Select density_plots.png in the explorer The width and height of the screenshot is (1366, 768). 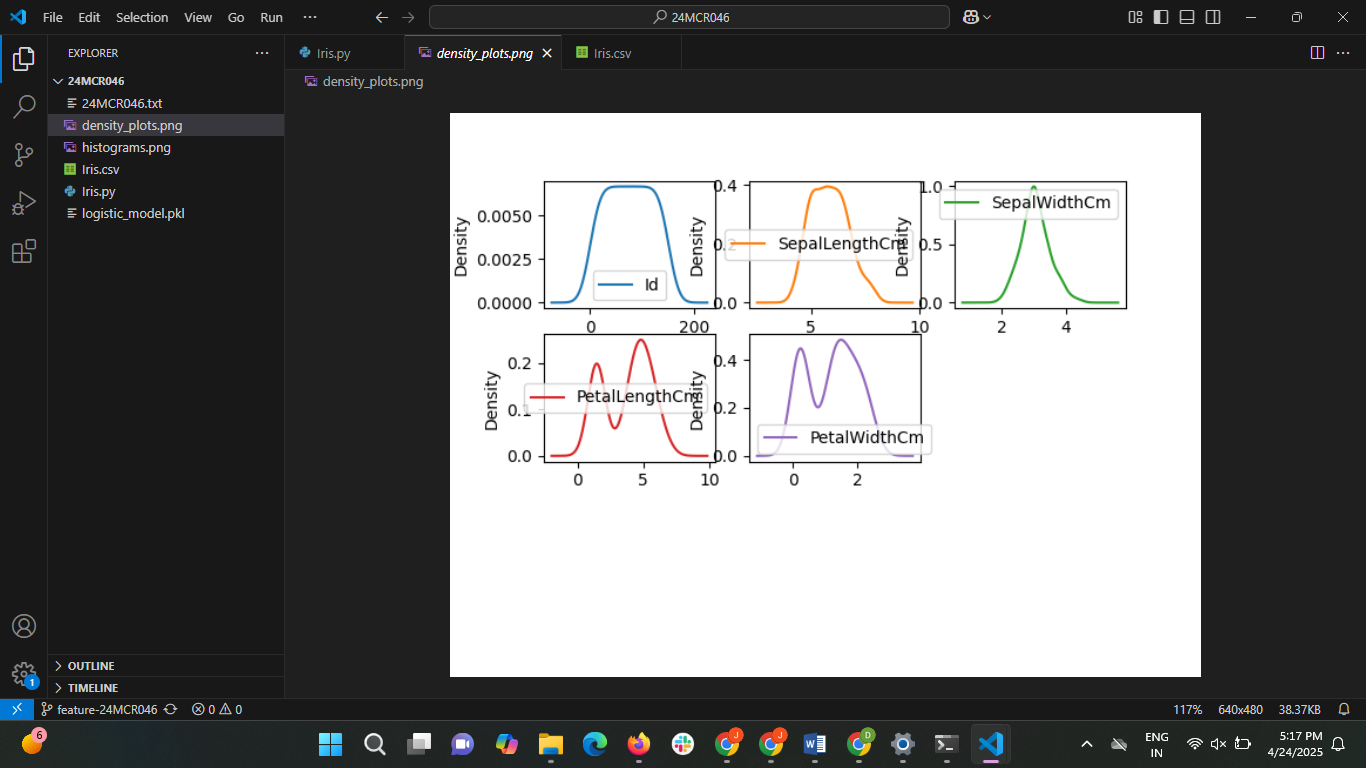click(x=166, y=125)
